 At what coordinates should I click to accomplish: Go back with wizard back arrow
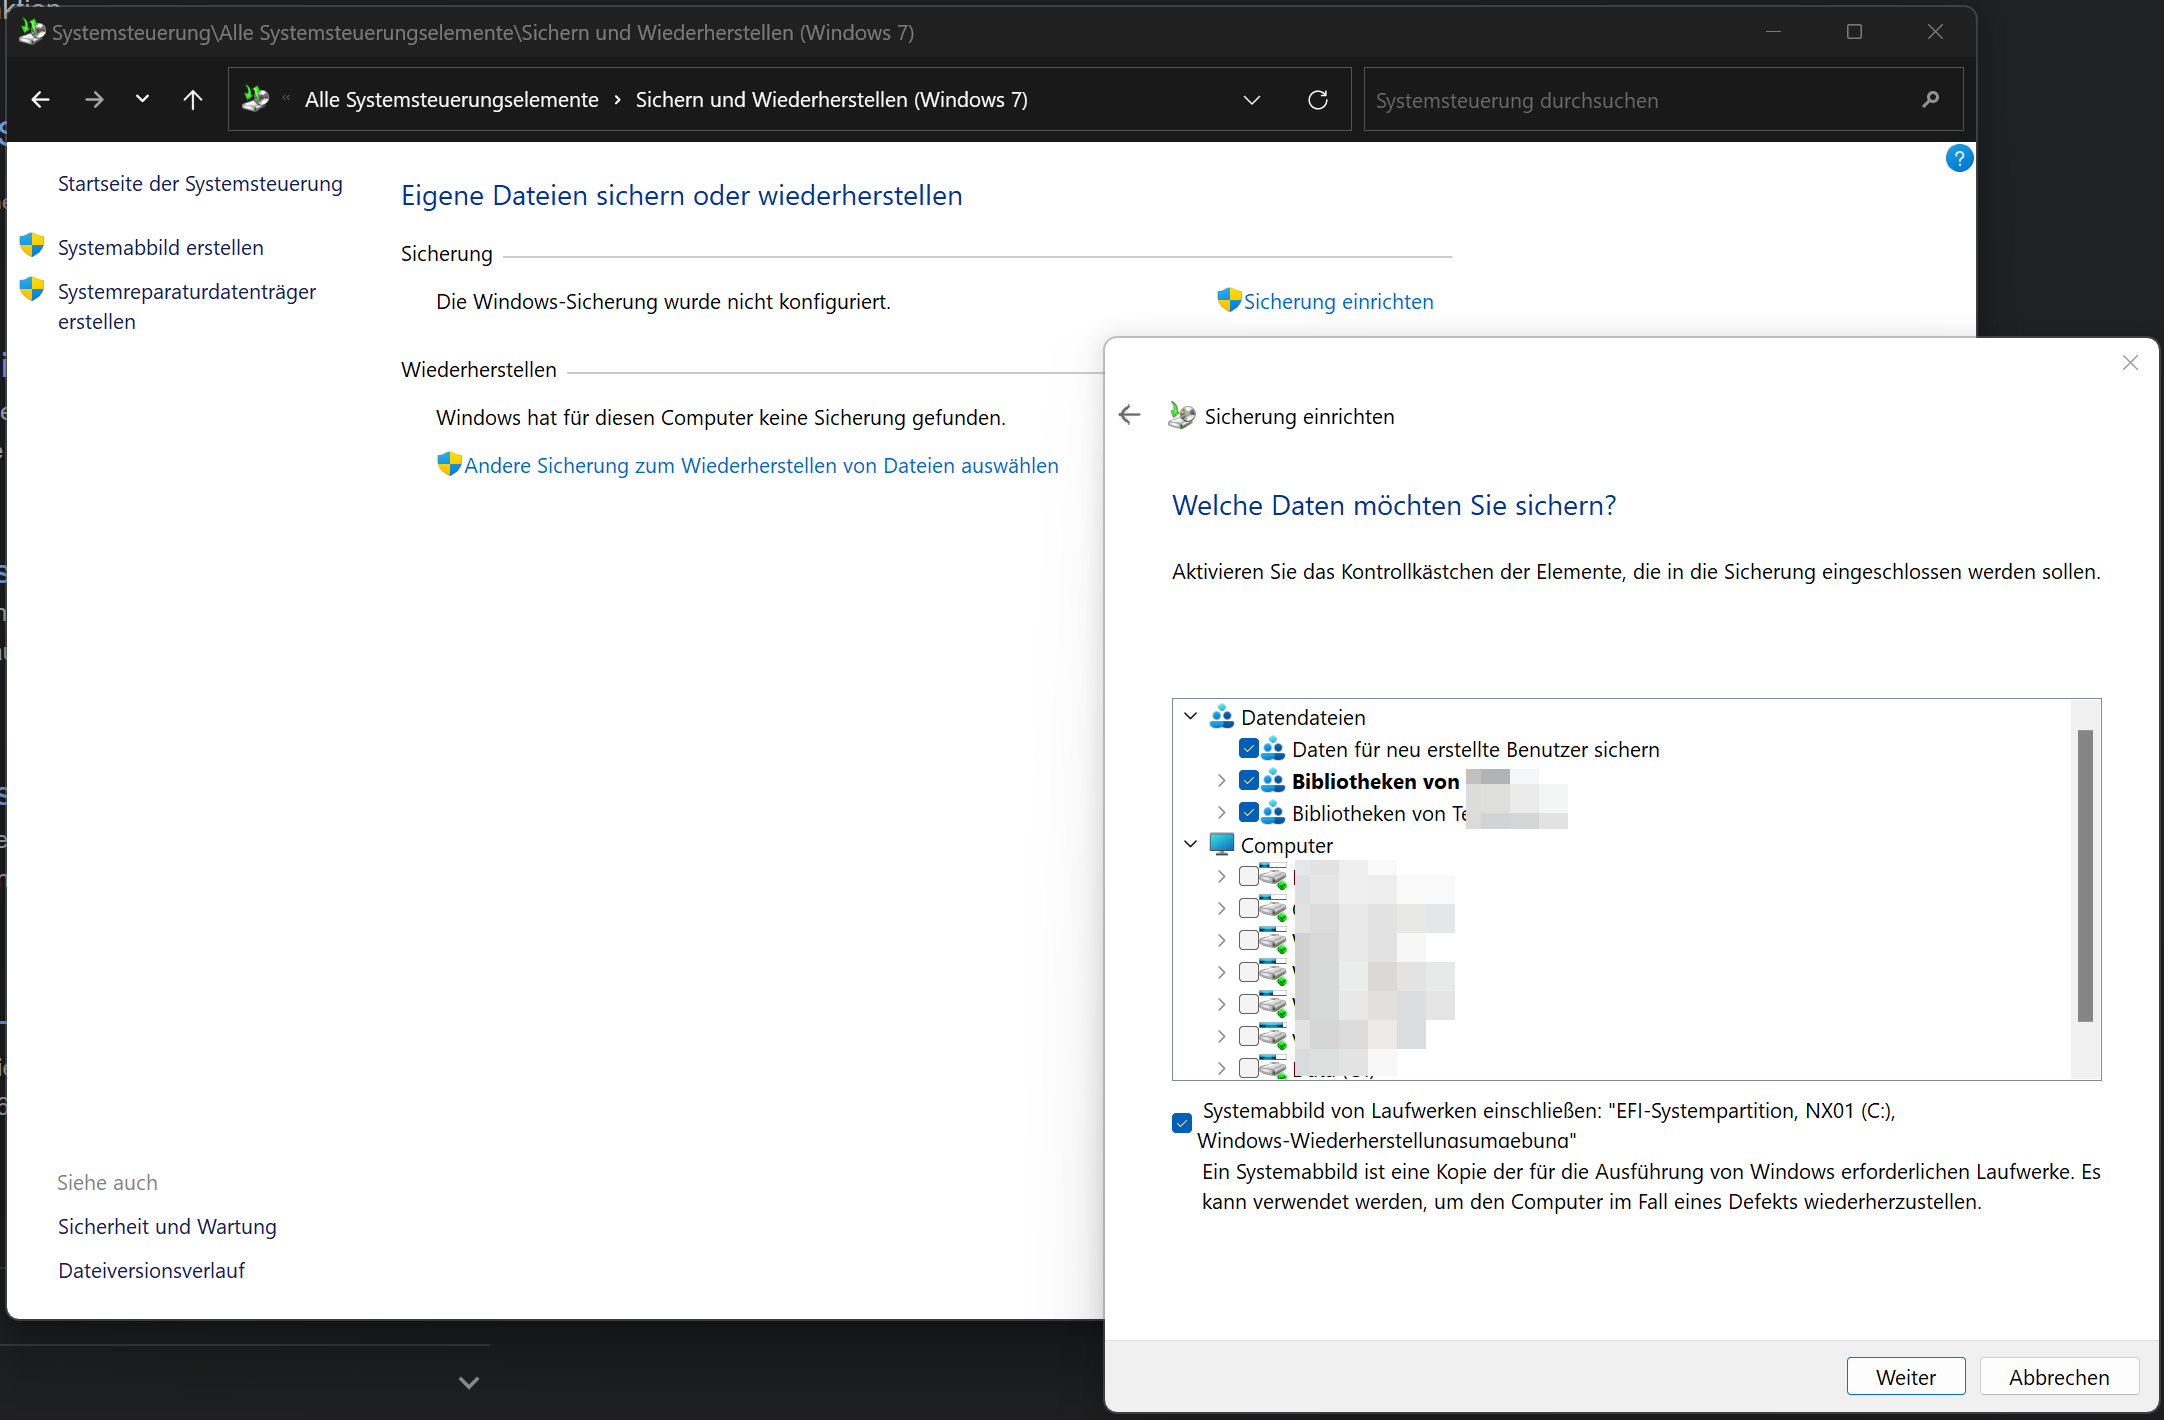tap(1130, 415)
